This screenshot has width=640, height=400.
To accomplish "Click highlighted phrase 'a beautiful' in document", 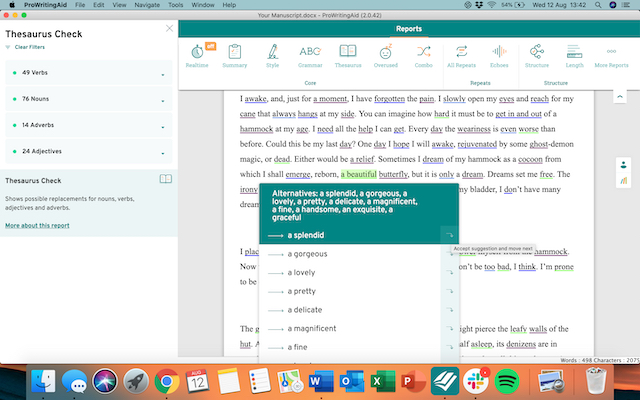I will pyautogui.click(x=359, y=174).
